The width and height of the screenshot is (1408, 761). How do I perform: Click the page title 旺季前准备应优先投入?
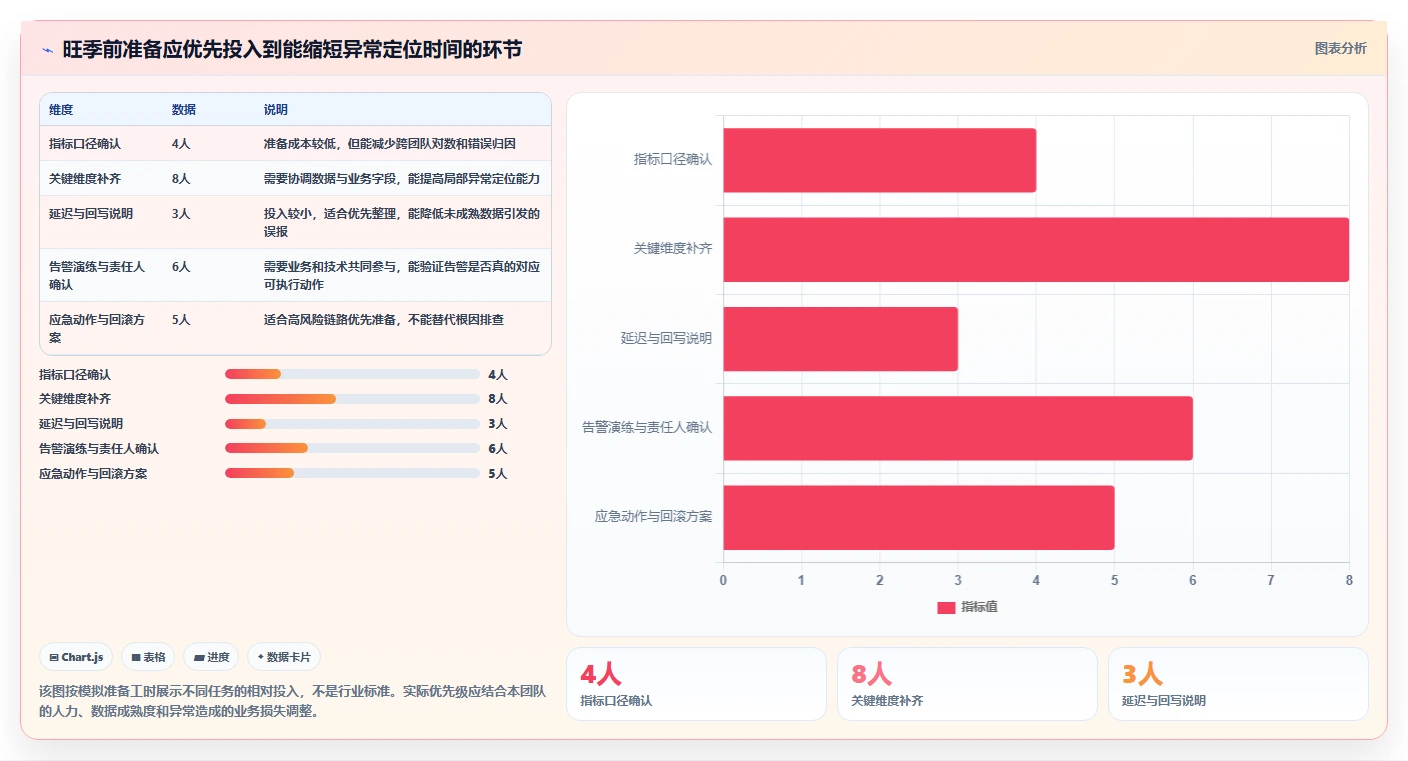tap(292, 50)
